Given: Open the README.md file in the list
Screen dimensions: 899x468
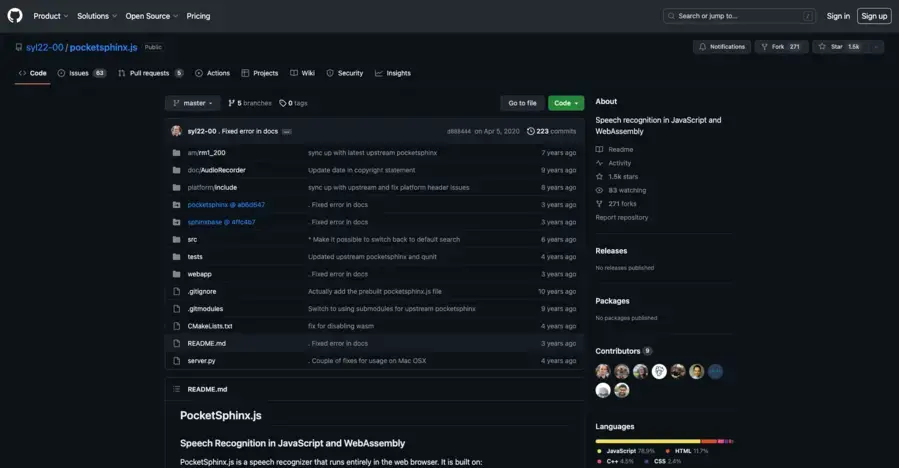Looking at the screenshot, I should point(206,344).
